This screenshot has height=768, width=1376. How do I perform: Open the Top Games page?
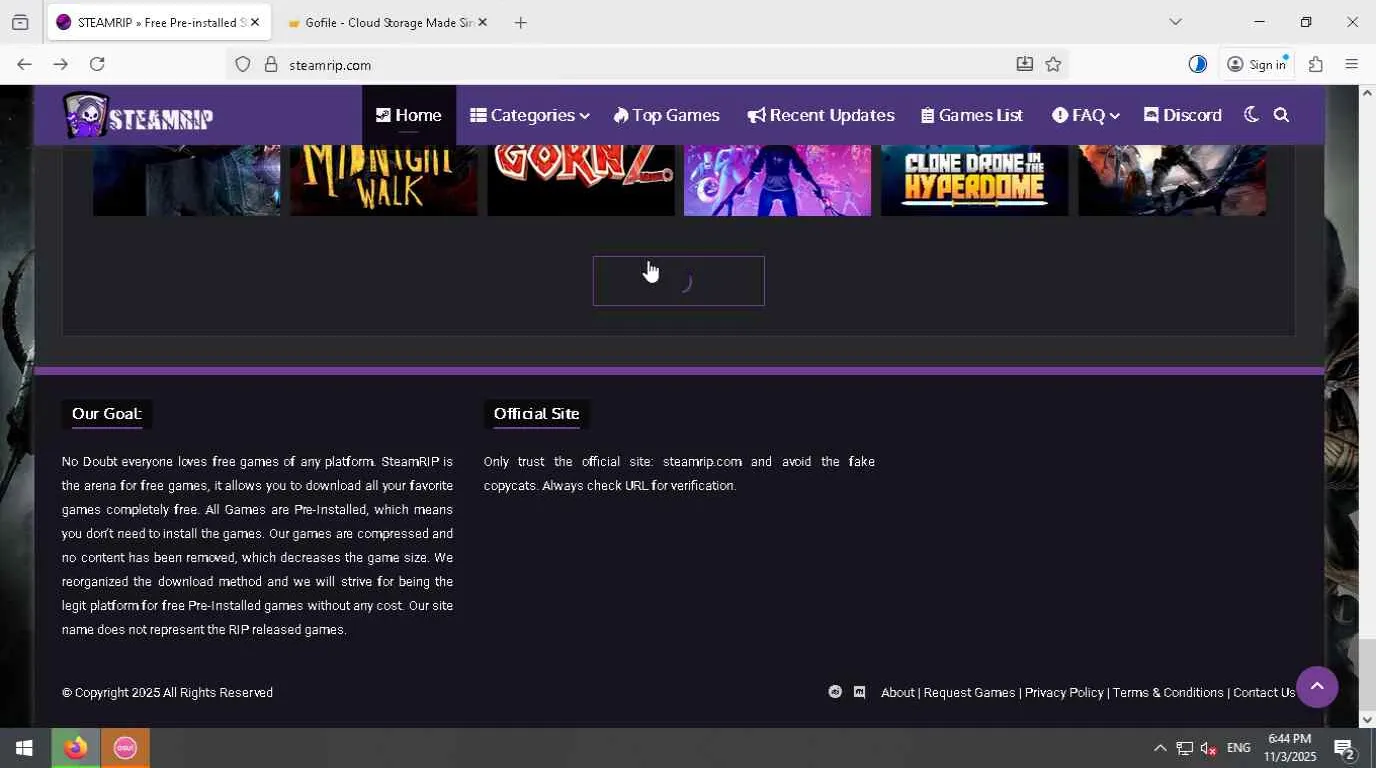(667, 115)
